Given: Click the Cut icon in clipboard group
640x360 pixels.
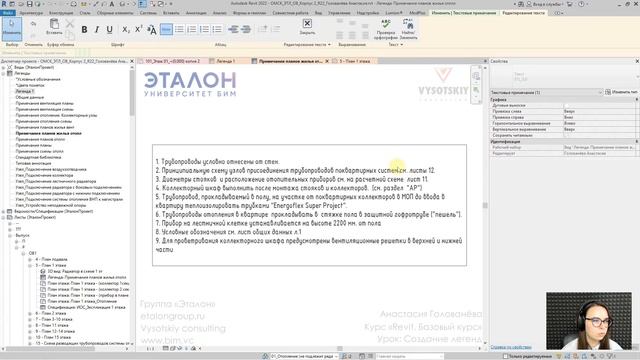Looking at the screenshot, I should click(x=70, y=24).
